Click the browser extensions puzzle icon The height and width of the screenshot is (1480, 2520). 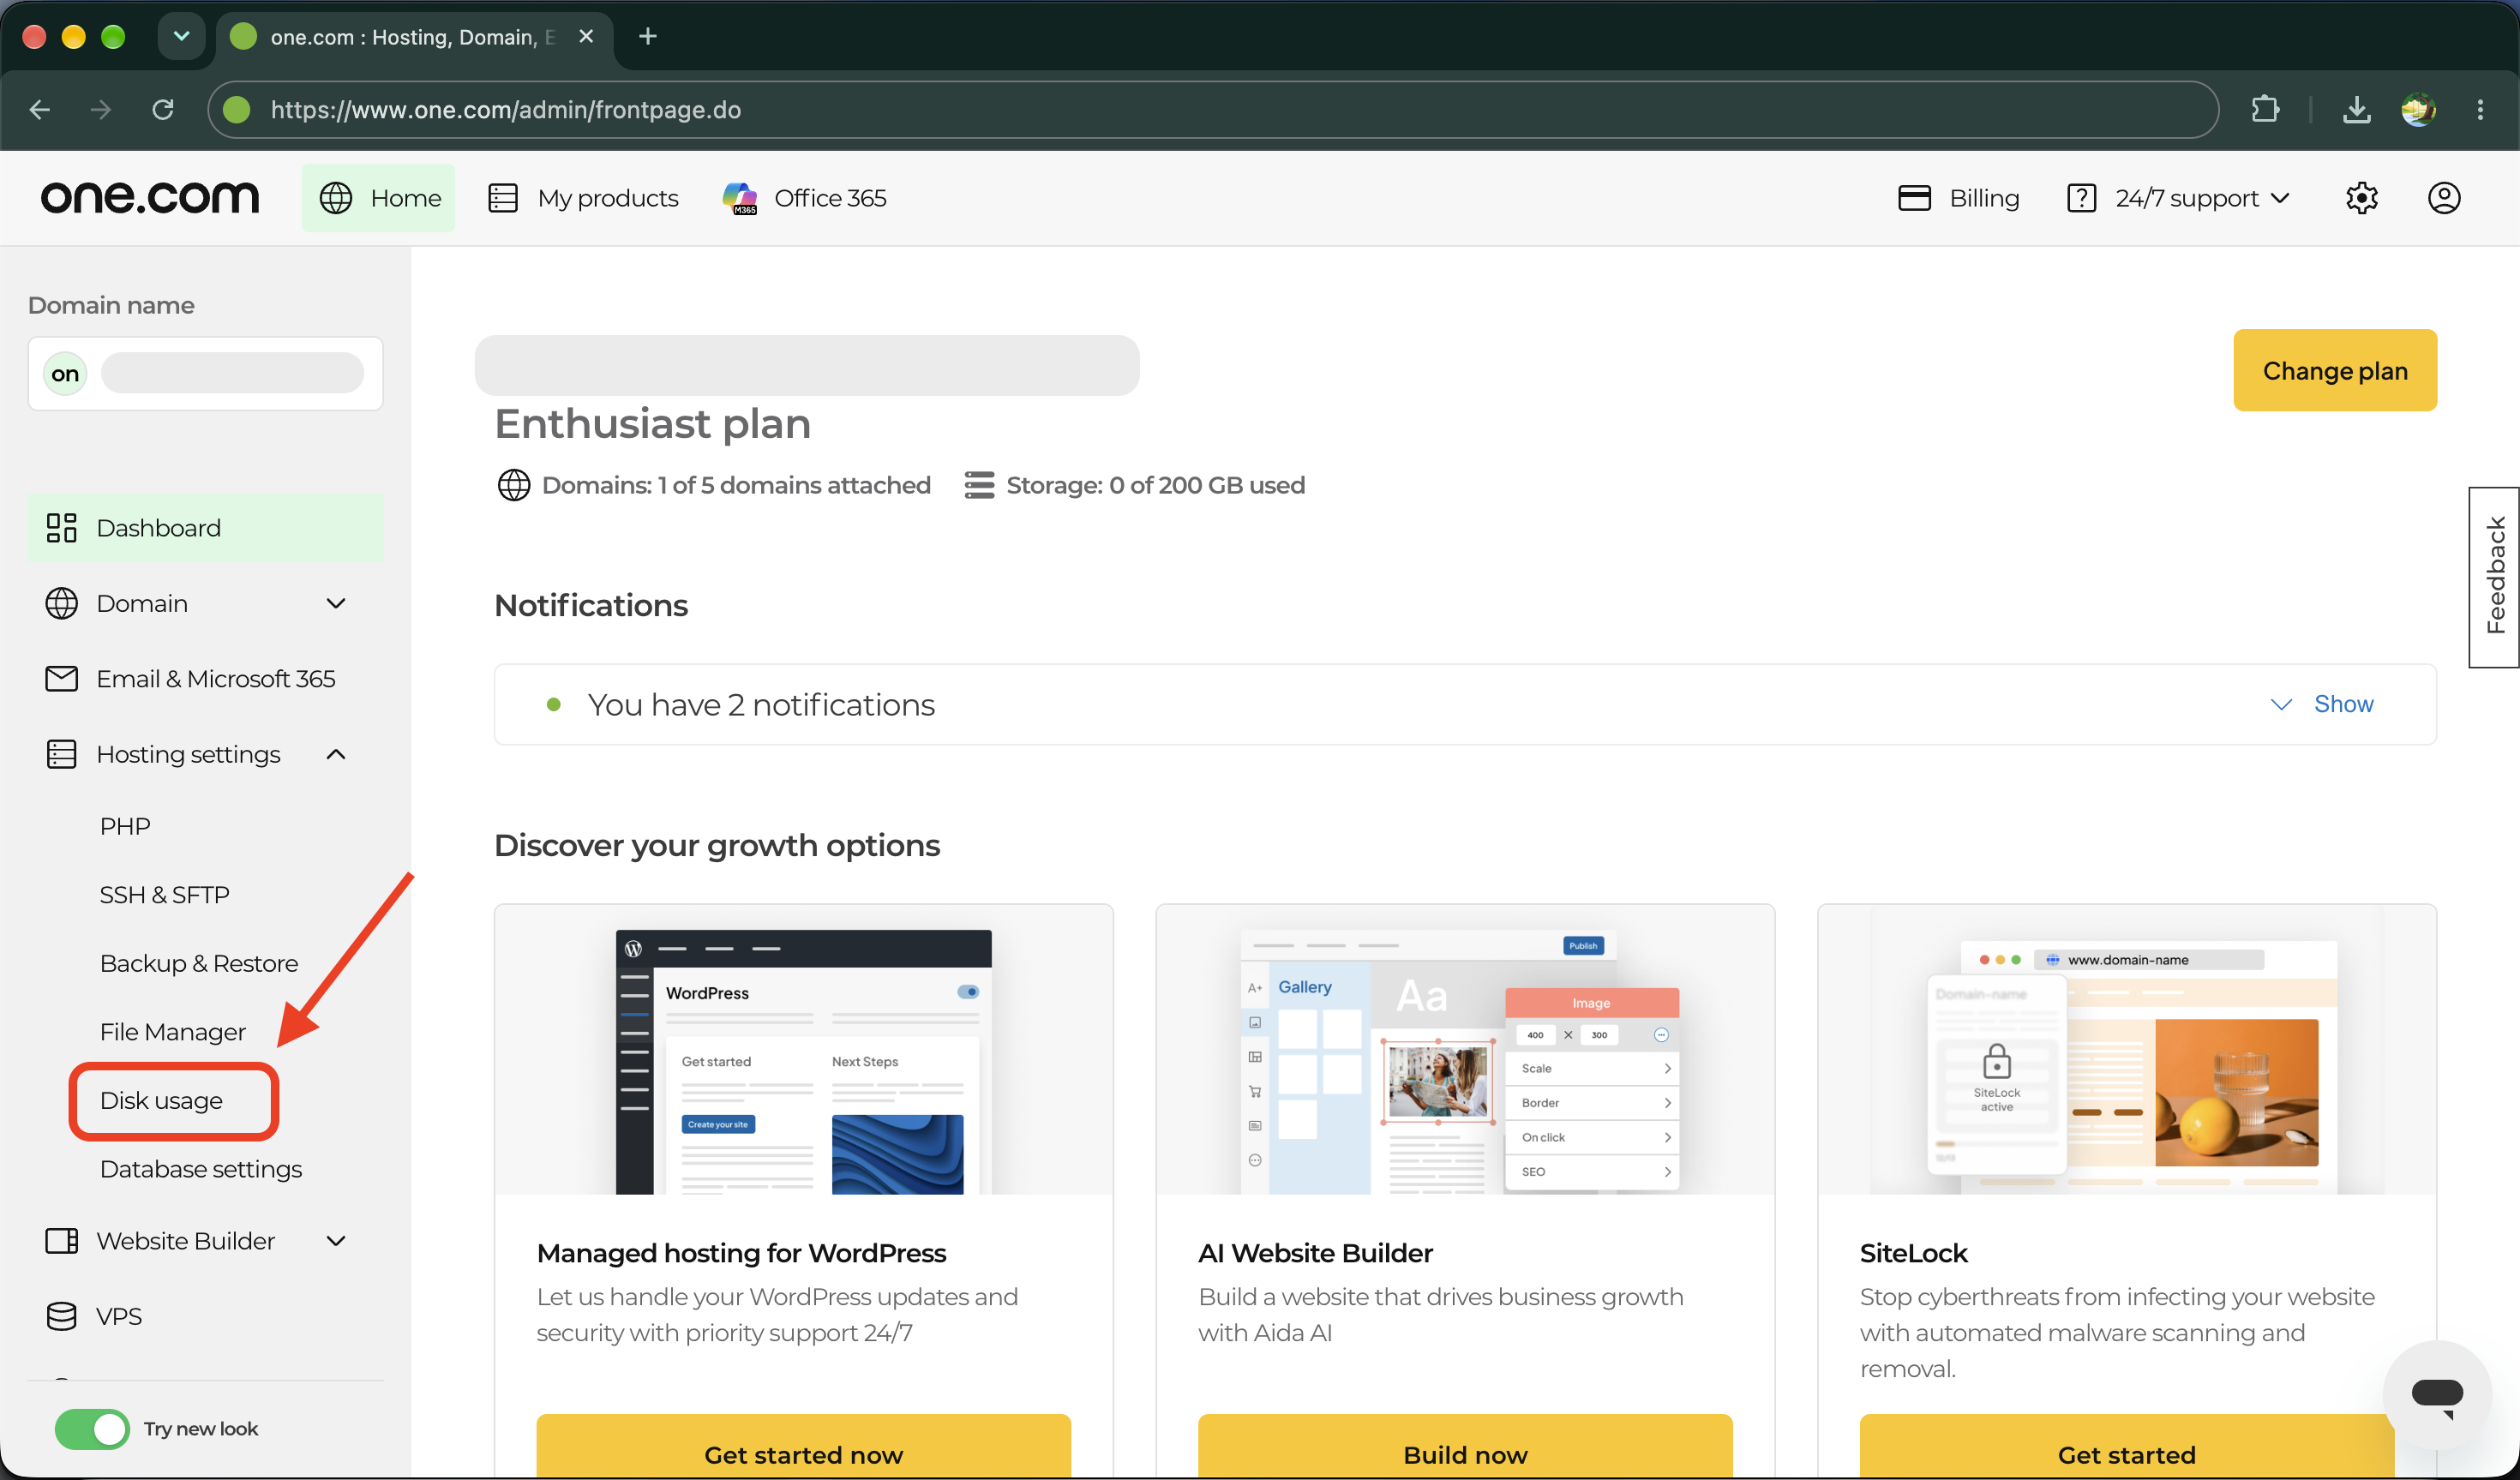coord(2265,109)
